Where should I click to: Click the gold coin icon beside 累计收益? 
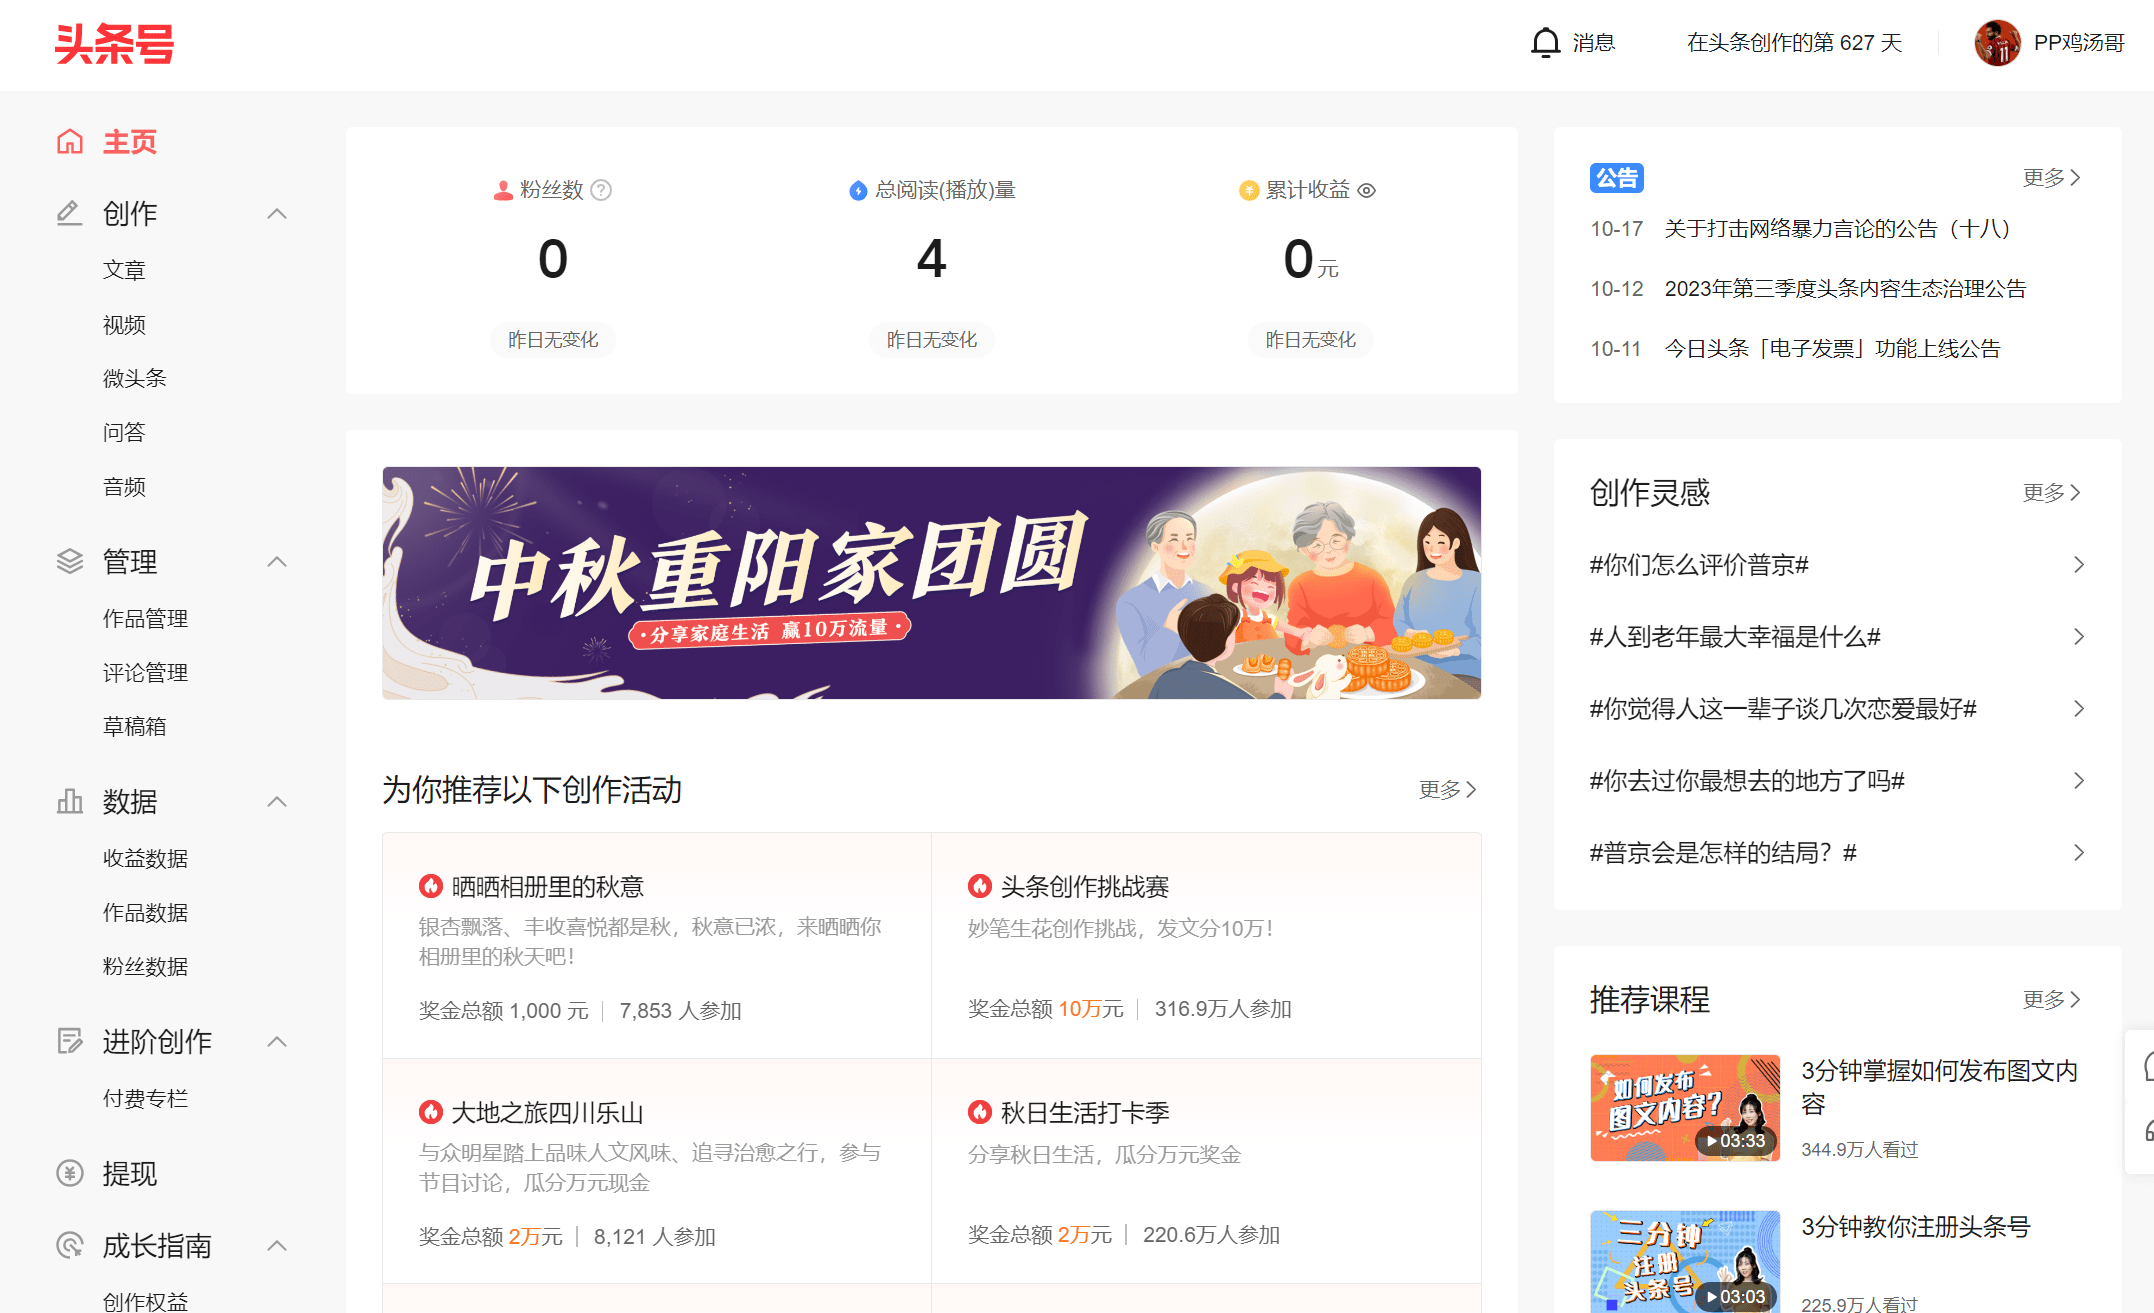tap(1248, 190)
